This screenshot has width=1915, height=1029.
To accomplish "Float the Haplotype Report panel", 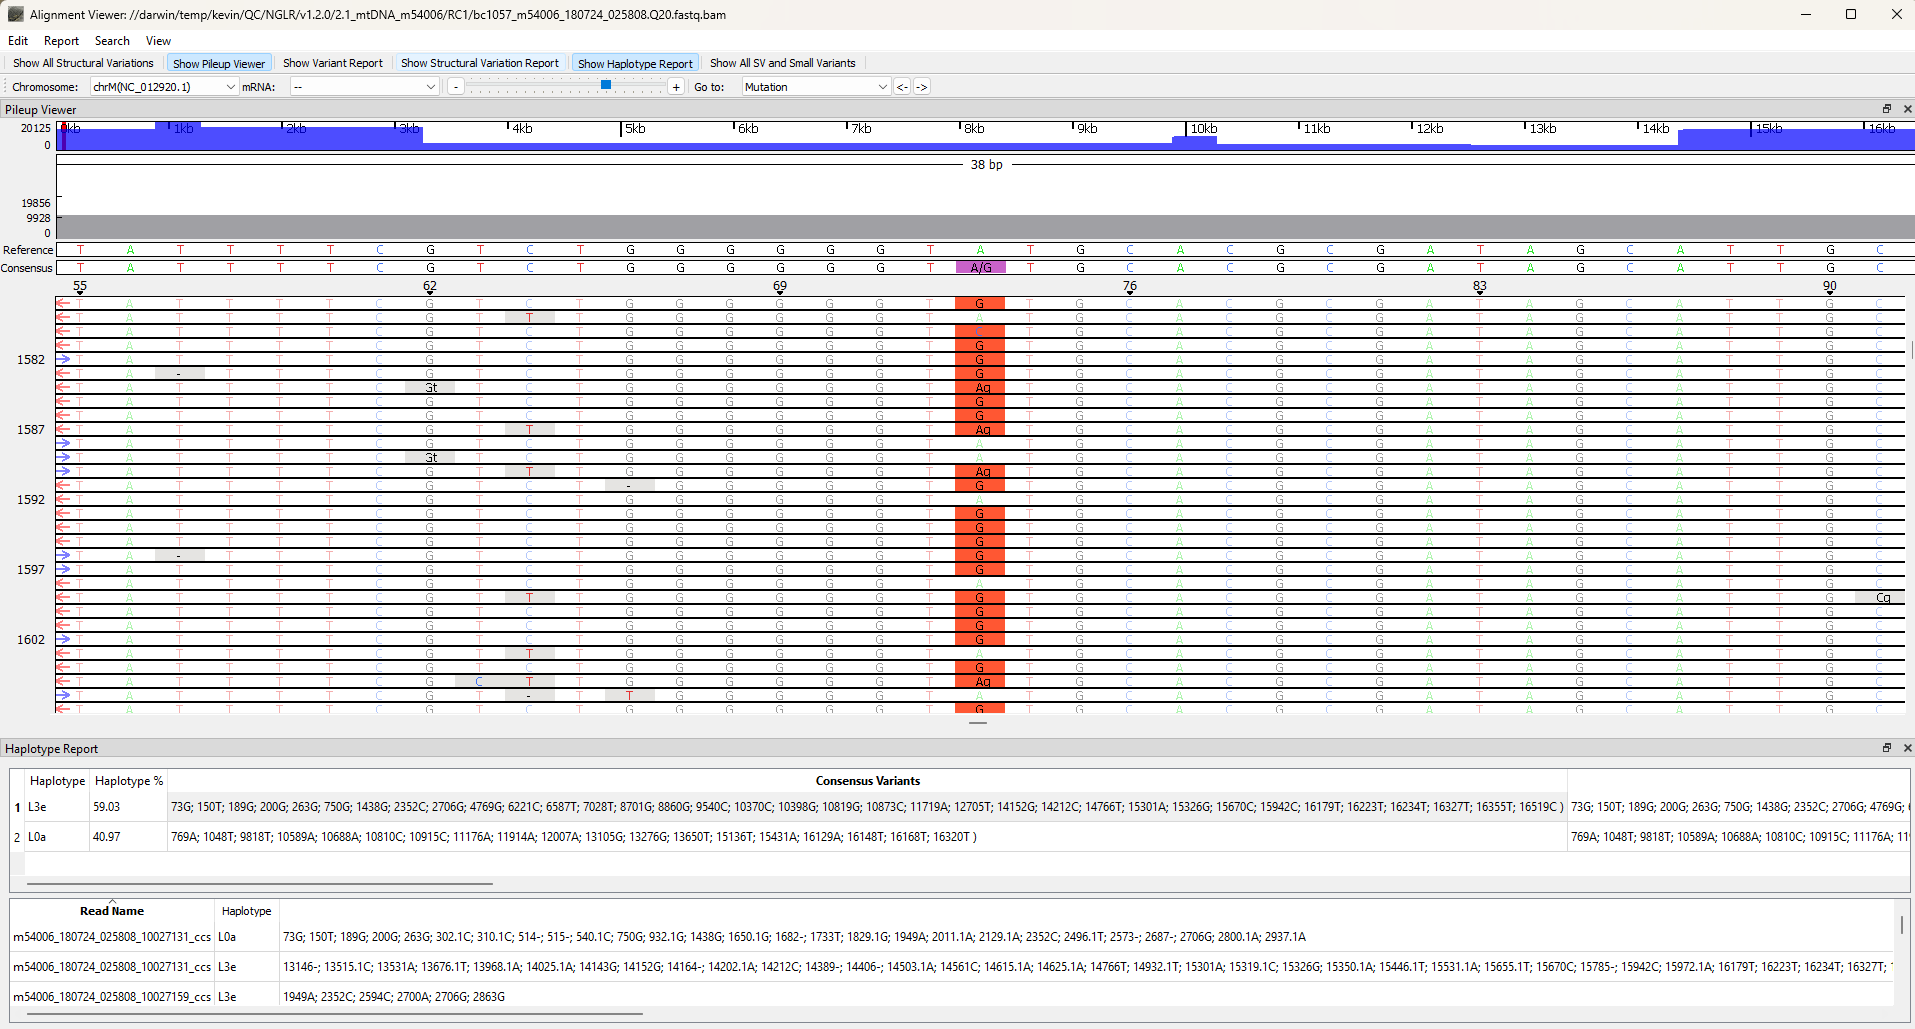I will tap(1887, 748).
